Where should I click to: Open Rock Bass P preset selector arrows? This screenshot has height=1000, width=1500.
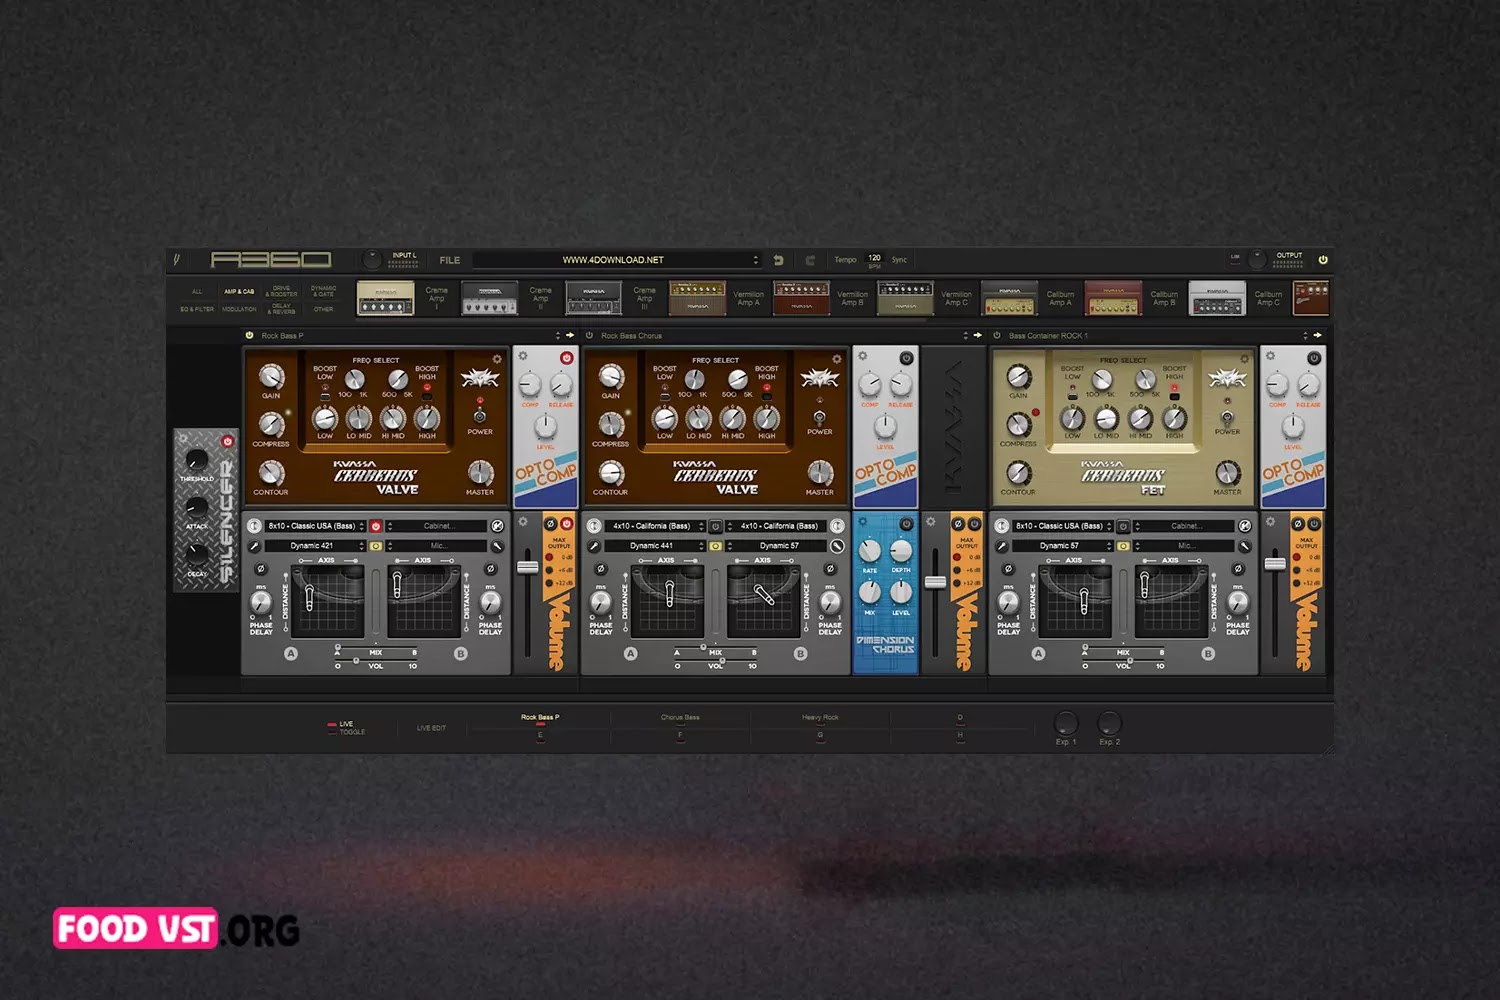coord(558,336)
